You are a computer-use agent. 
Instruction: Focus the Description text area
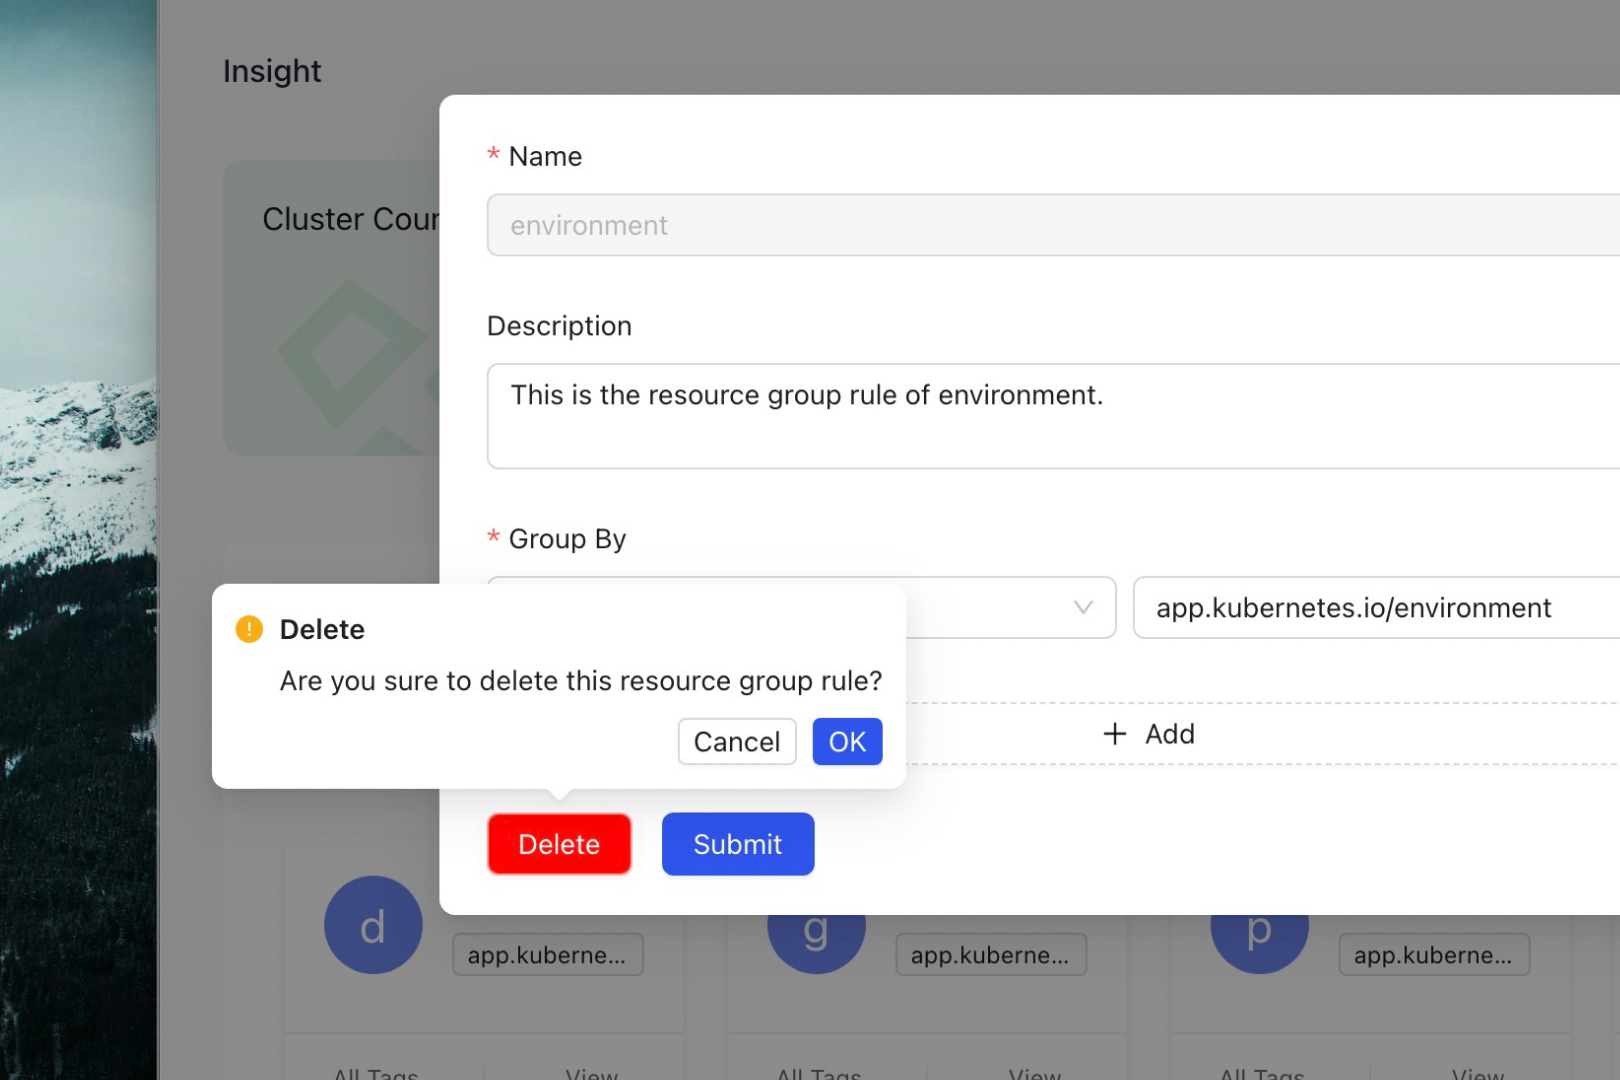(x=1050, y=416)
